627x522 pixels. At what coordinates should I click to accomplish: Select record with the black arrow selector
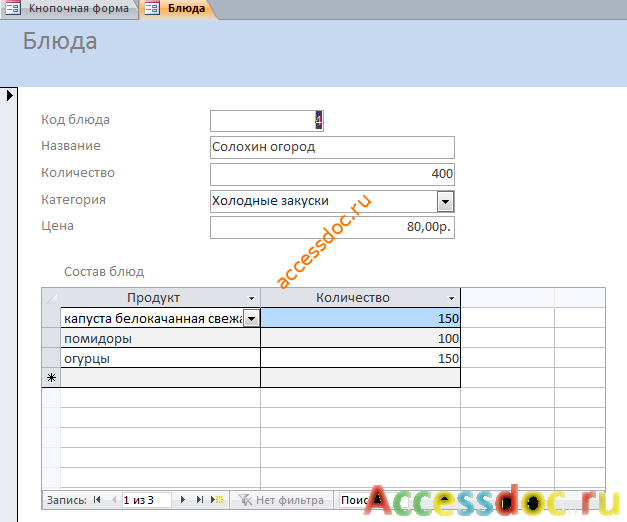click(x=9, y=96)
